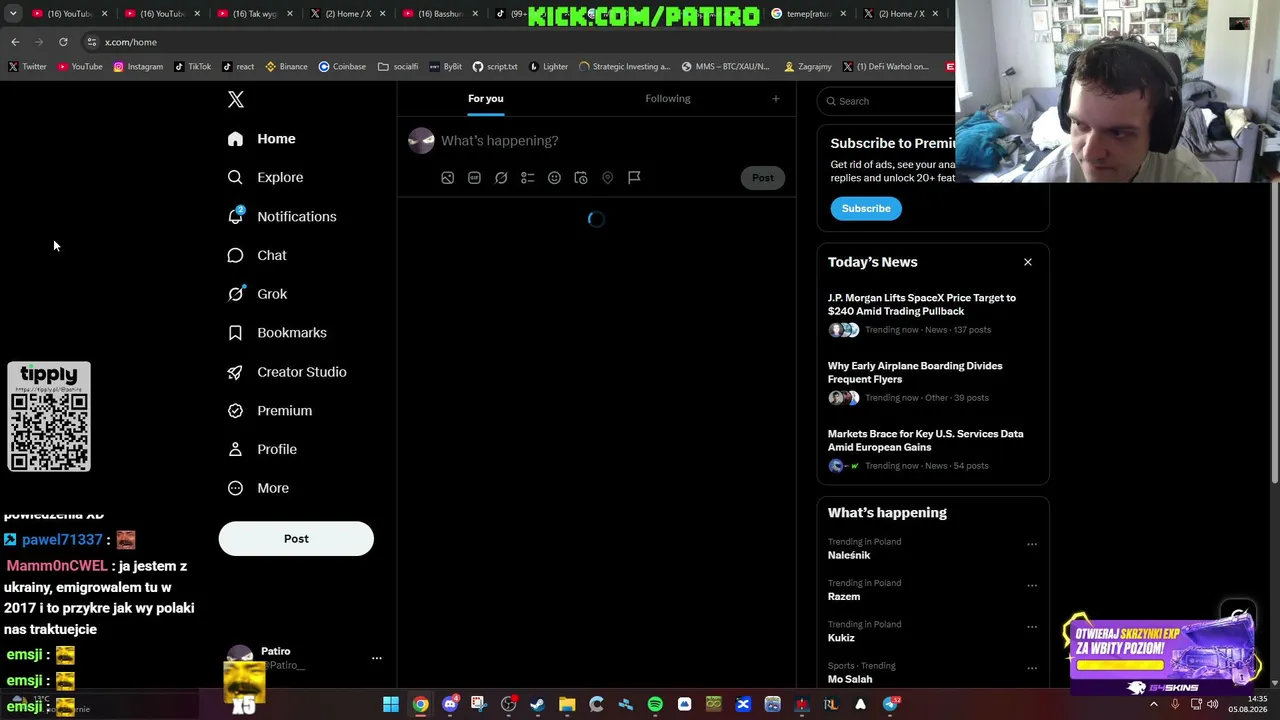Click the profile avatar in the composer
Viewport: 1280px width, 720px height.
[x=421, y=141]
